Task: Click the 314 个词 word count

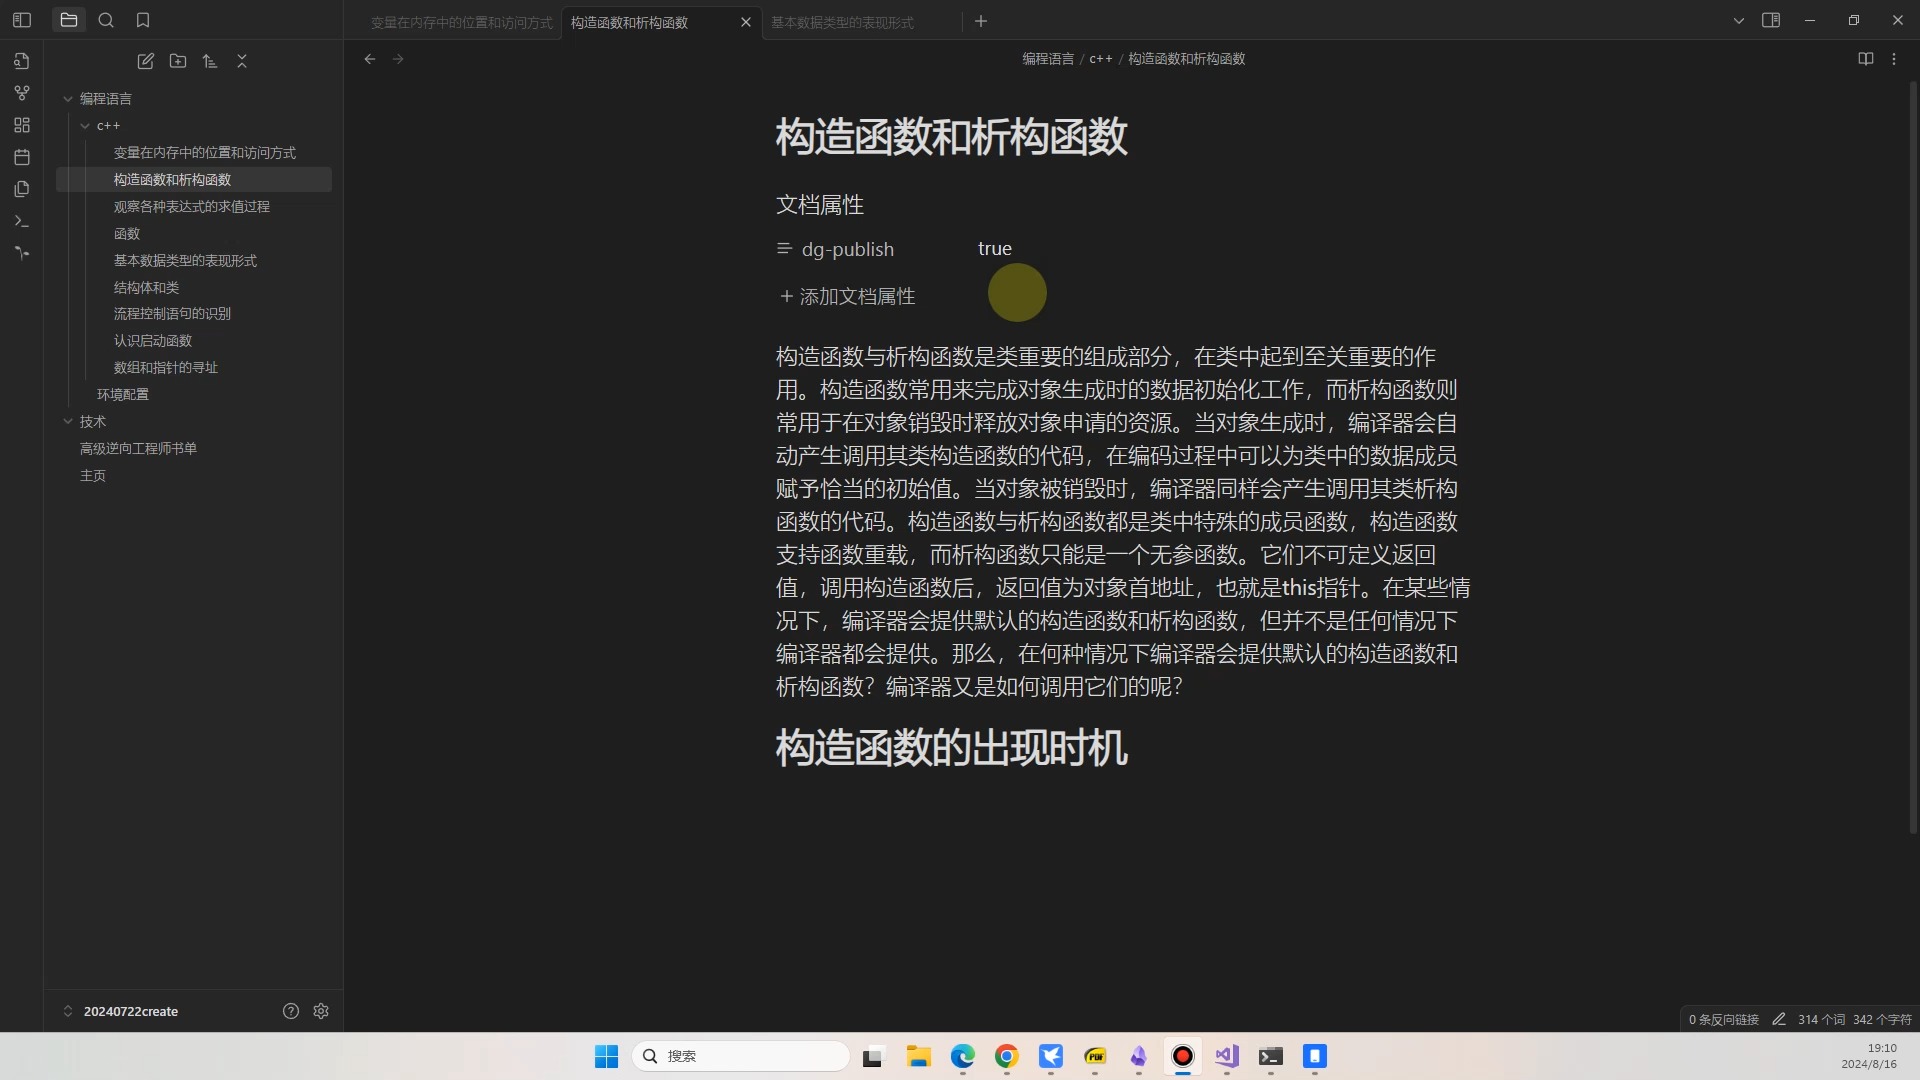Action: [x=1821, y=1020]
